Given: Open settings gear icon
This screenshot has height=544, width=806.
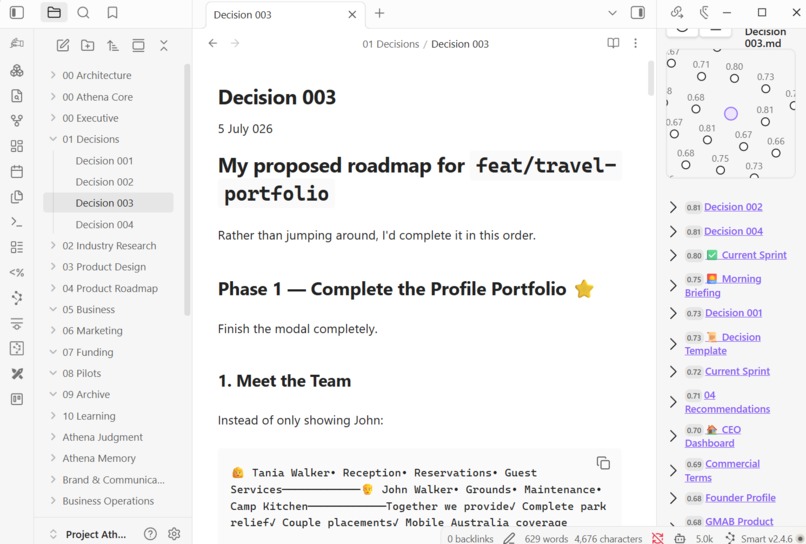Looking at the screenshot, I should pos(174,534).
